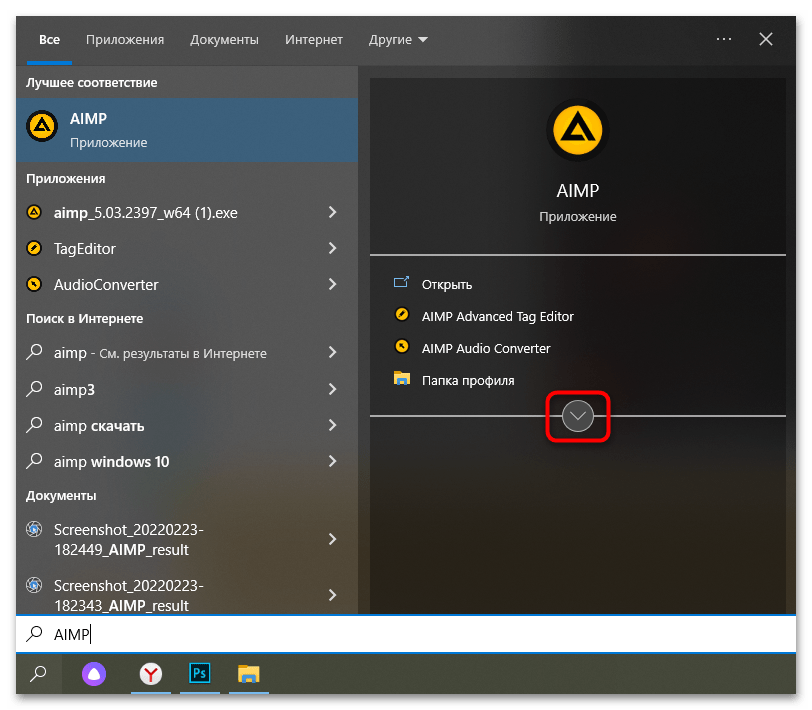Launch Photoshop from the taskbar

[199, 675]
